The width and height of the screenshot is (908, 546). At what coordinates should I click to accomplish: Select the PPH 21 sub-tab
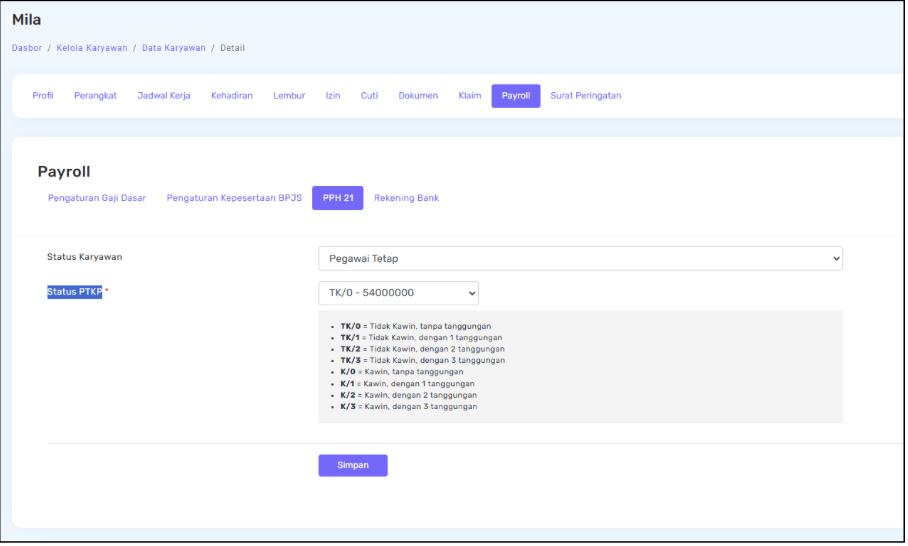[x=338, y=198]
